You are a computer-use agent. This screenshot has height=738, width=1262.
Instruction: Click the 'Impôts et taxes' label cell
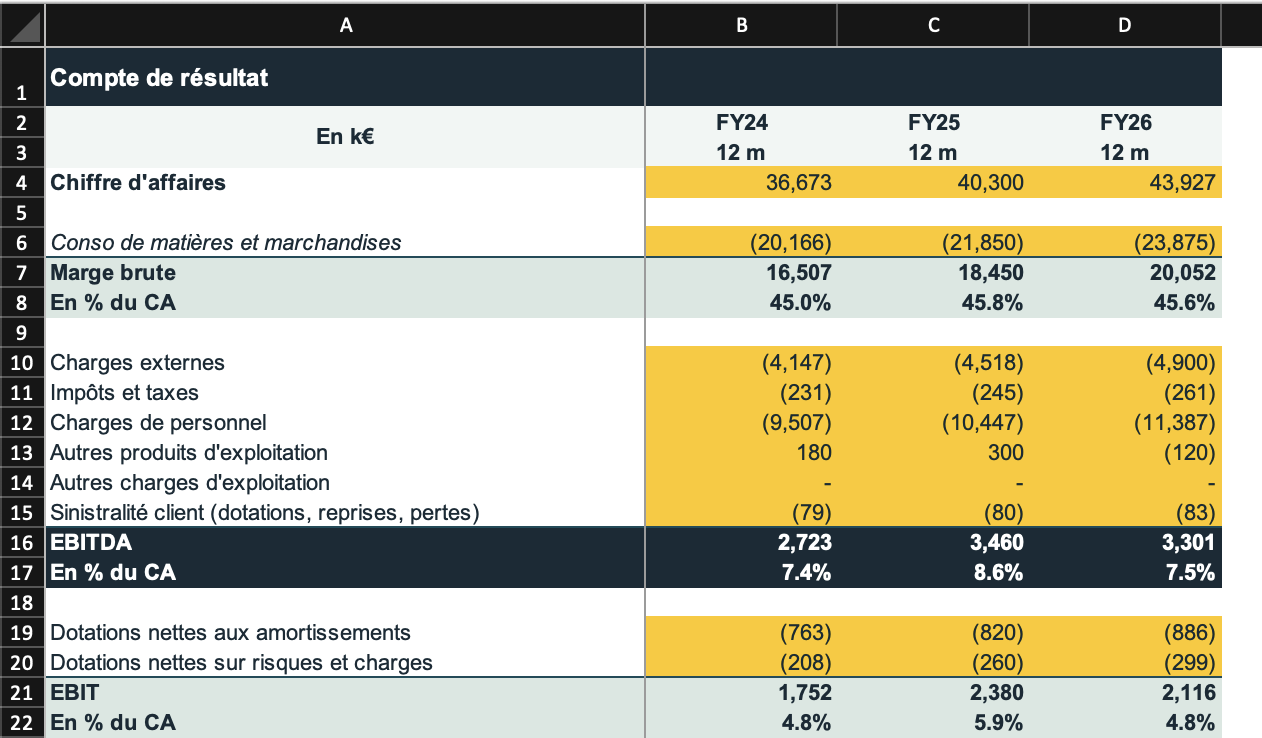[345, 393]
